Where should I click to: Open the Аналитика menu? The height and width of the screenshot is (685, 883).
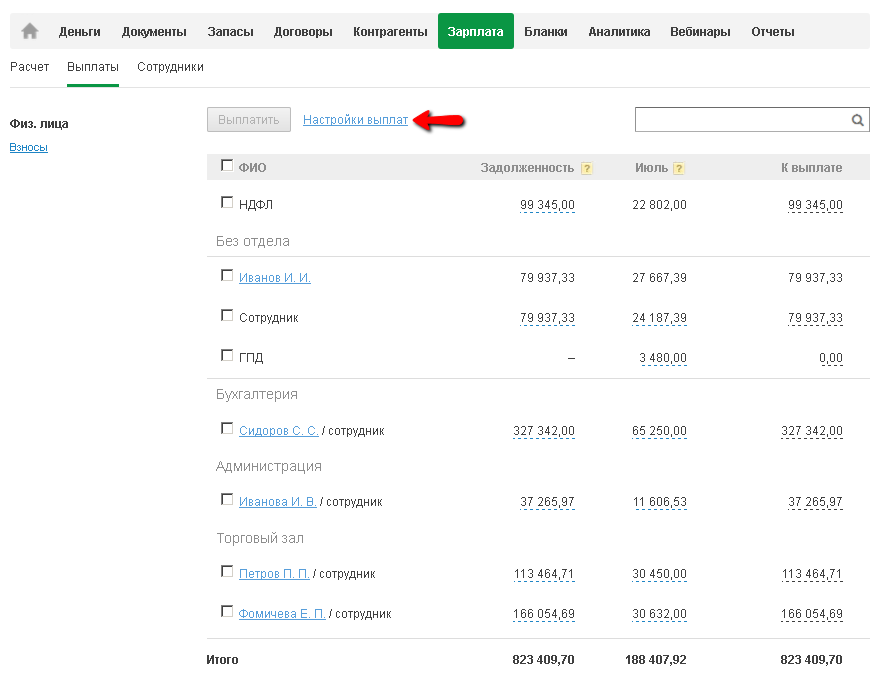click(619, 32)
